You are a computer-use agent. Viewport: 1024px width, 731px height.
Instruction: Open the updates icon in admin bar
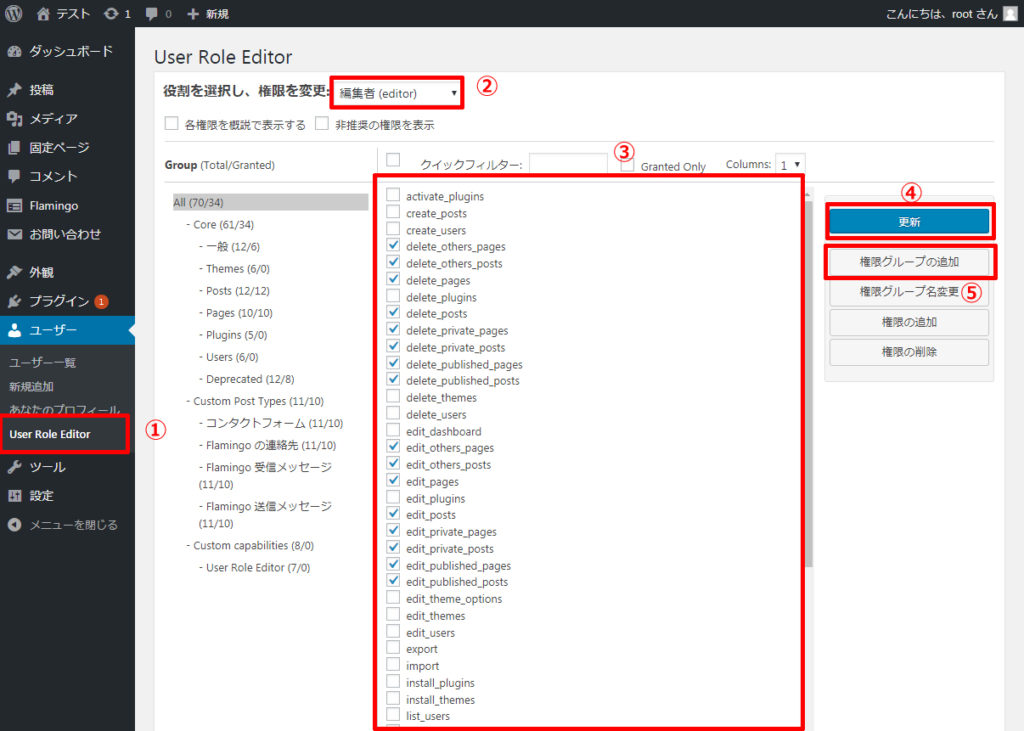(x=109, y=14)
